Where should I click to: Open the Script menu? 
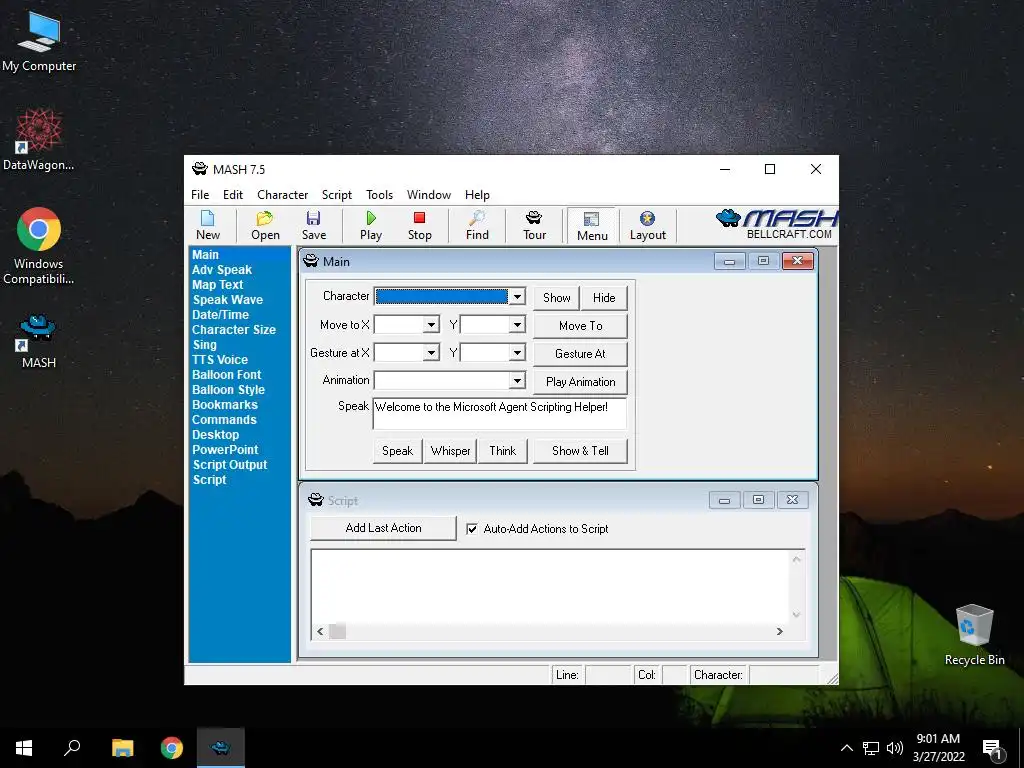tap(336, 195)
